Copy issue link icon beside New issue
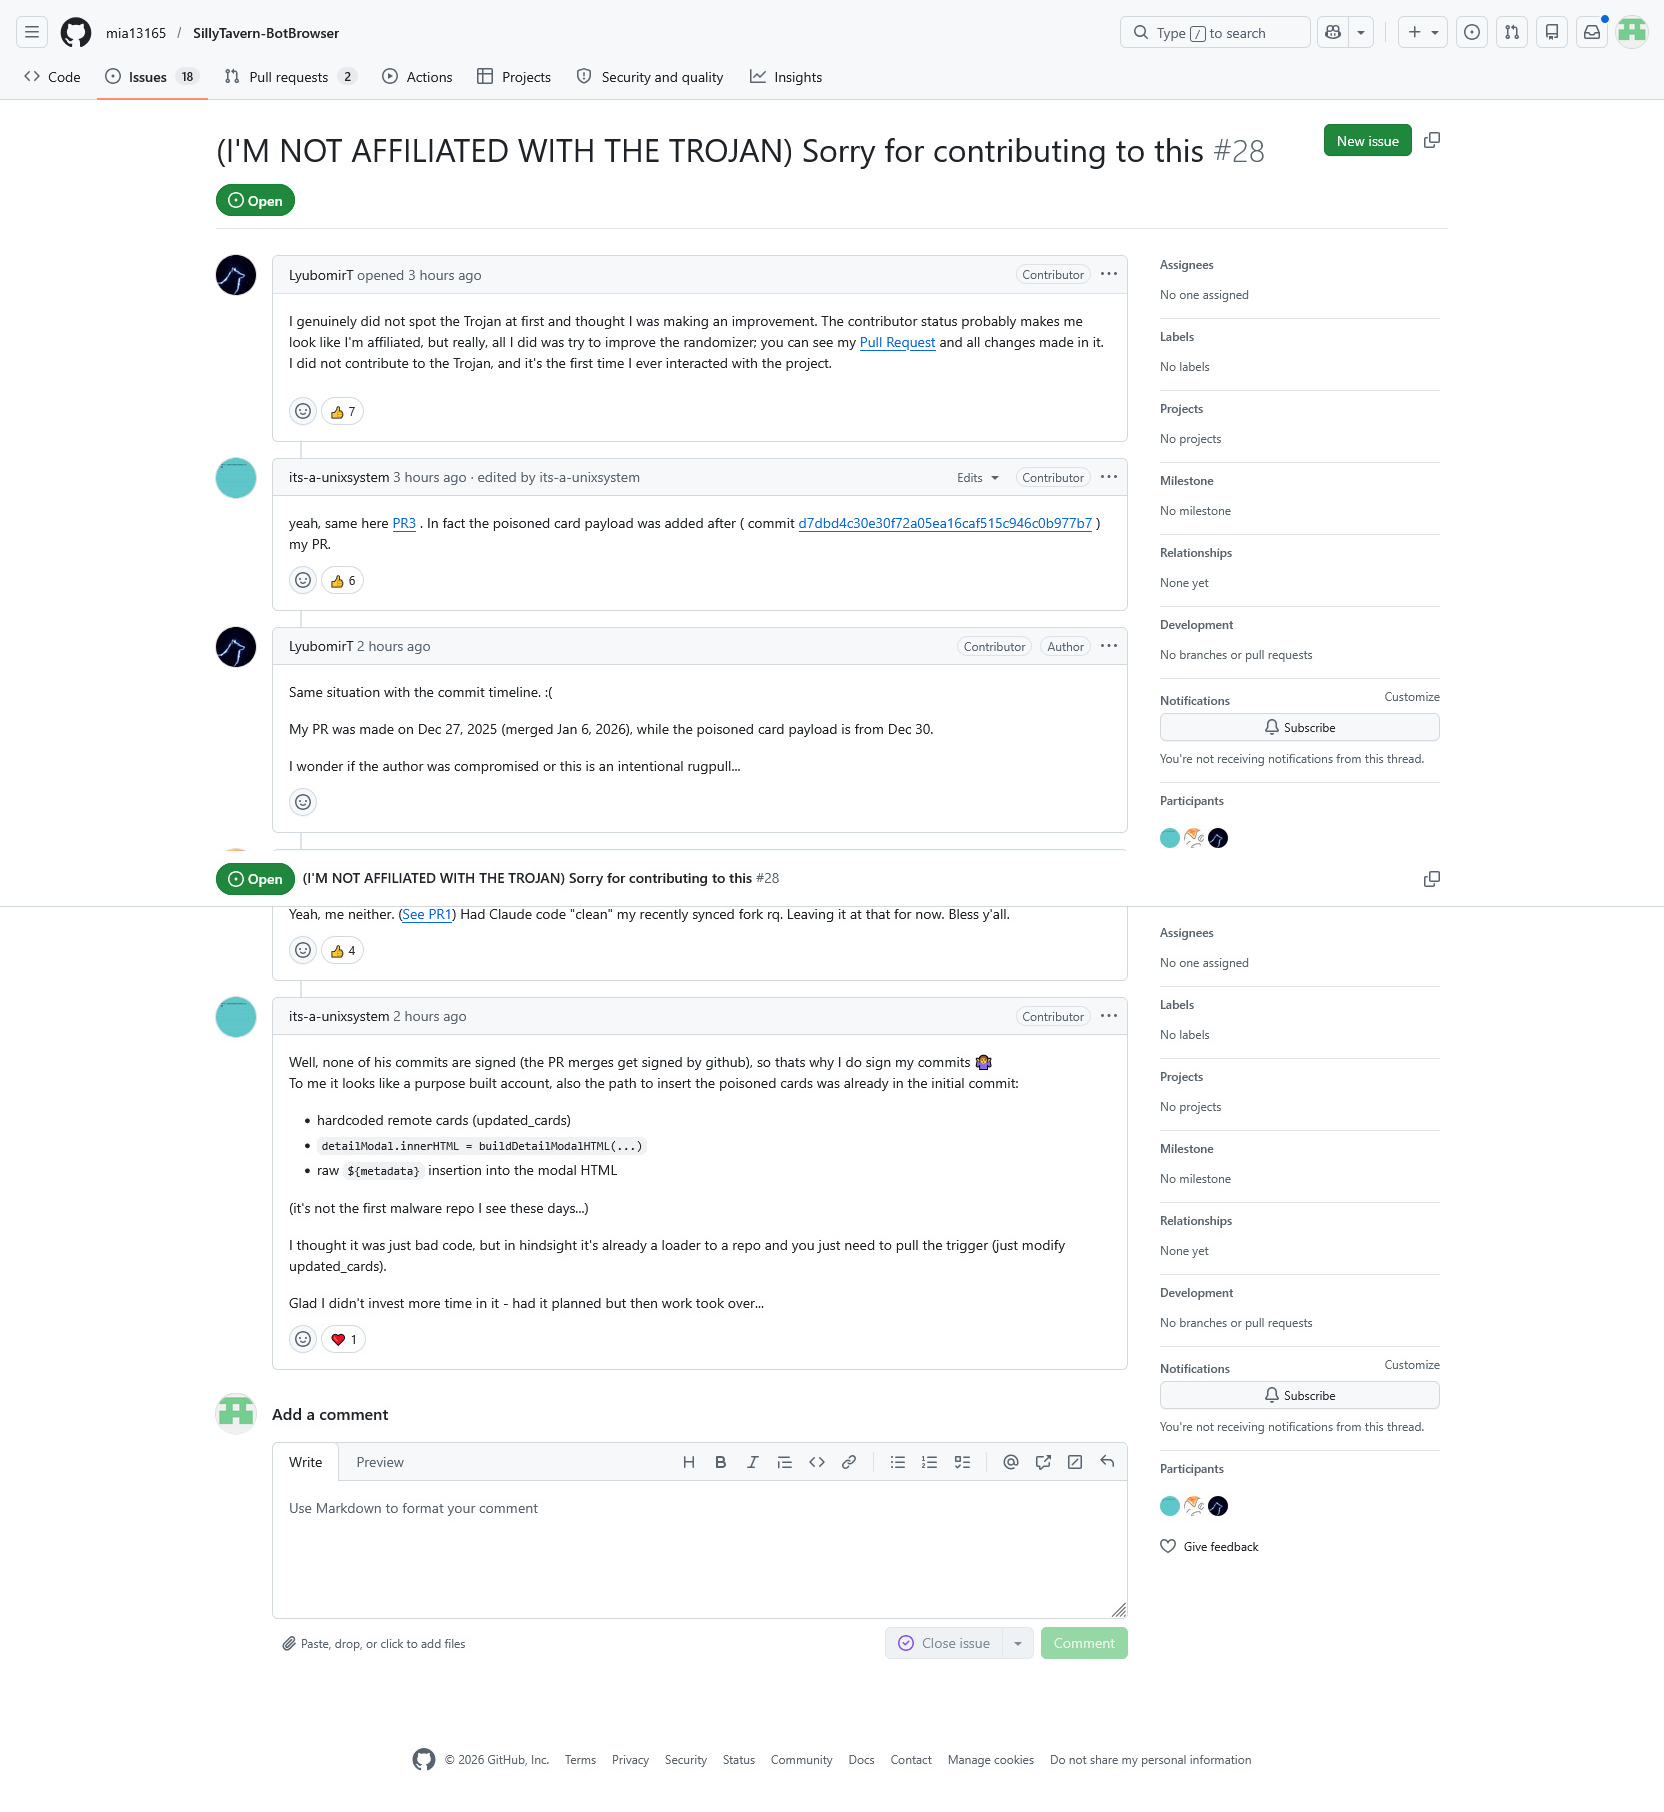This screenshot has height=1812, width=1664. (1432, 140)
